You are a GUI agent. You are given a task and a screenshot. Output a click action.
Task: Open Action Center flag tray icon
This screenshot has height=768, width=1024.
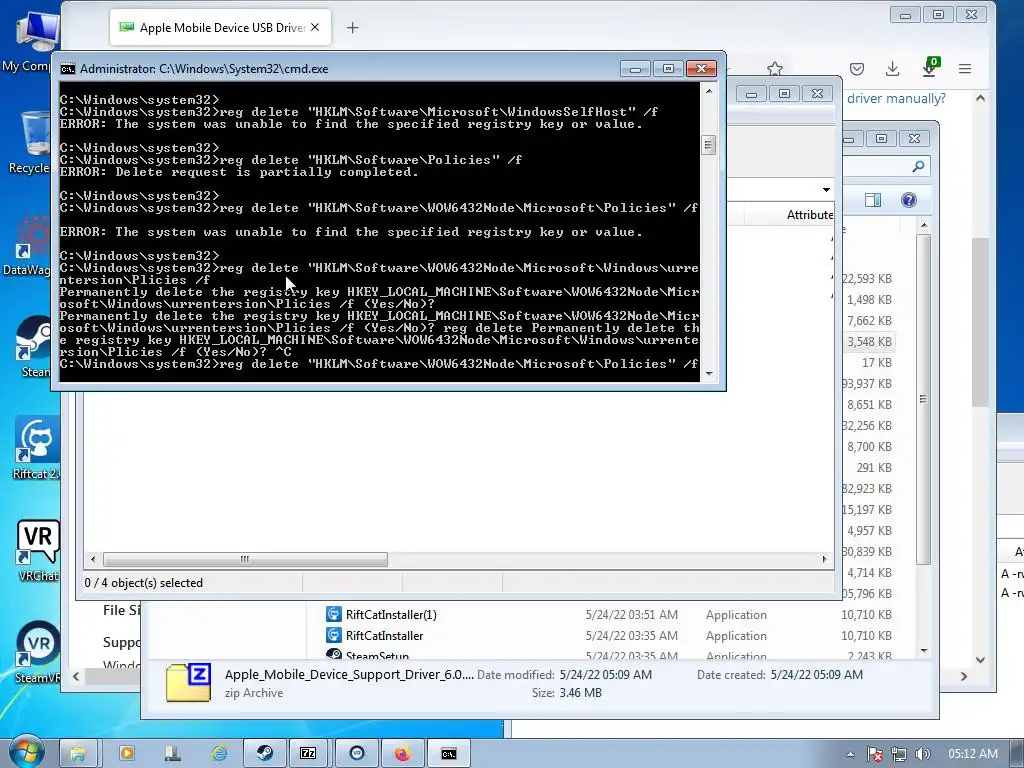(x=875, y=754)
